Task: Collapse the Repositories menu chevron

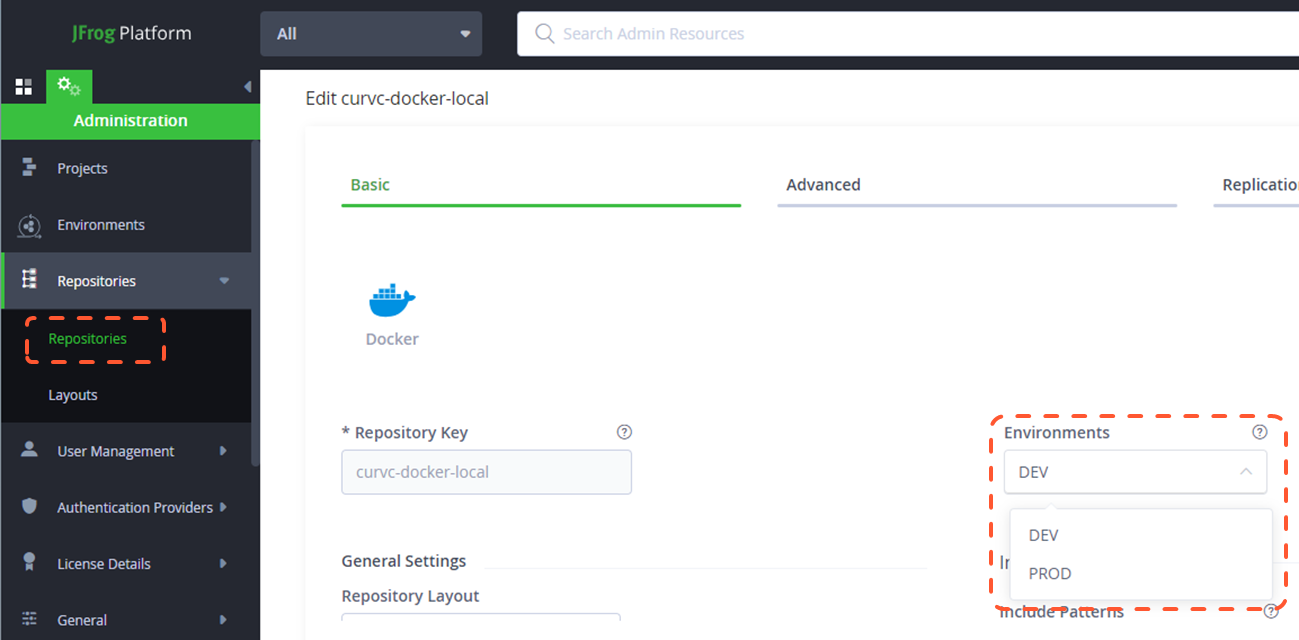Action: [224, 281]
